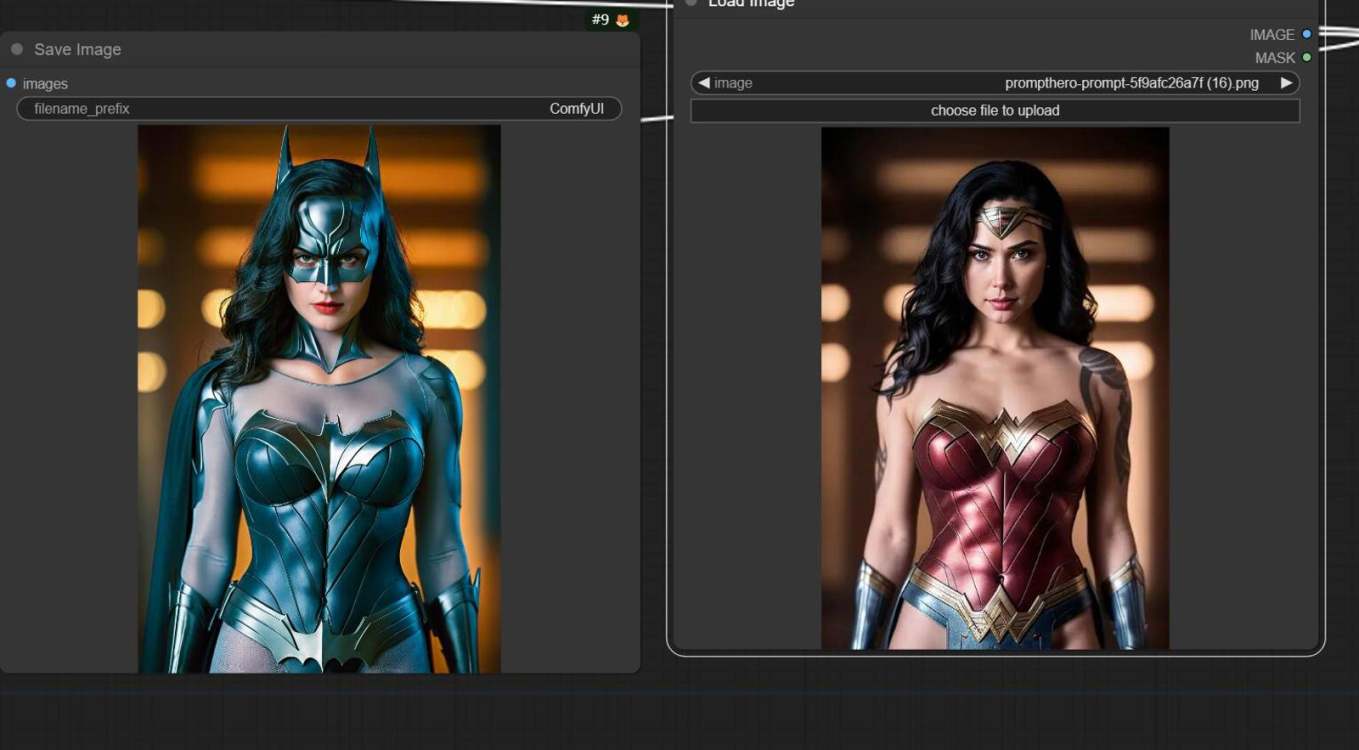The height and width of the screenshot is (750, 1359).
Task: Click the fox icon beside #9 badge
Action: pyautogui.click(x=623, y=20)
